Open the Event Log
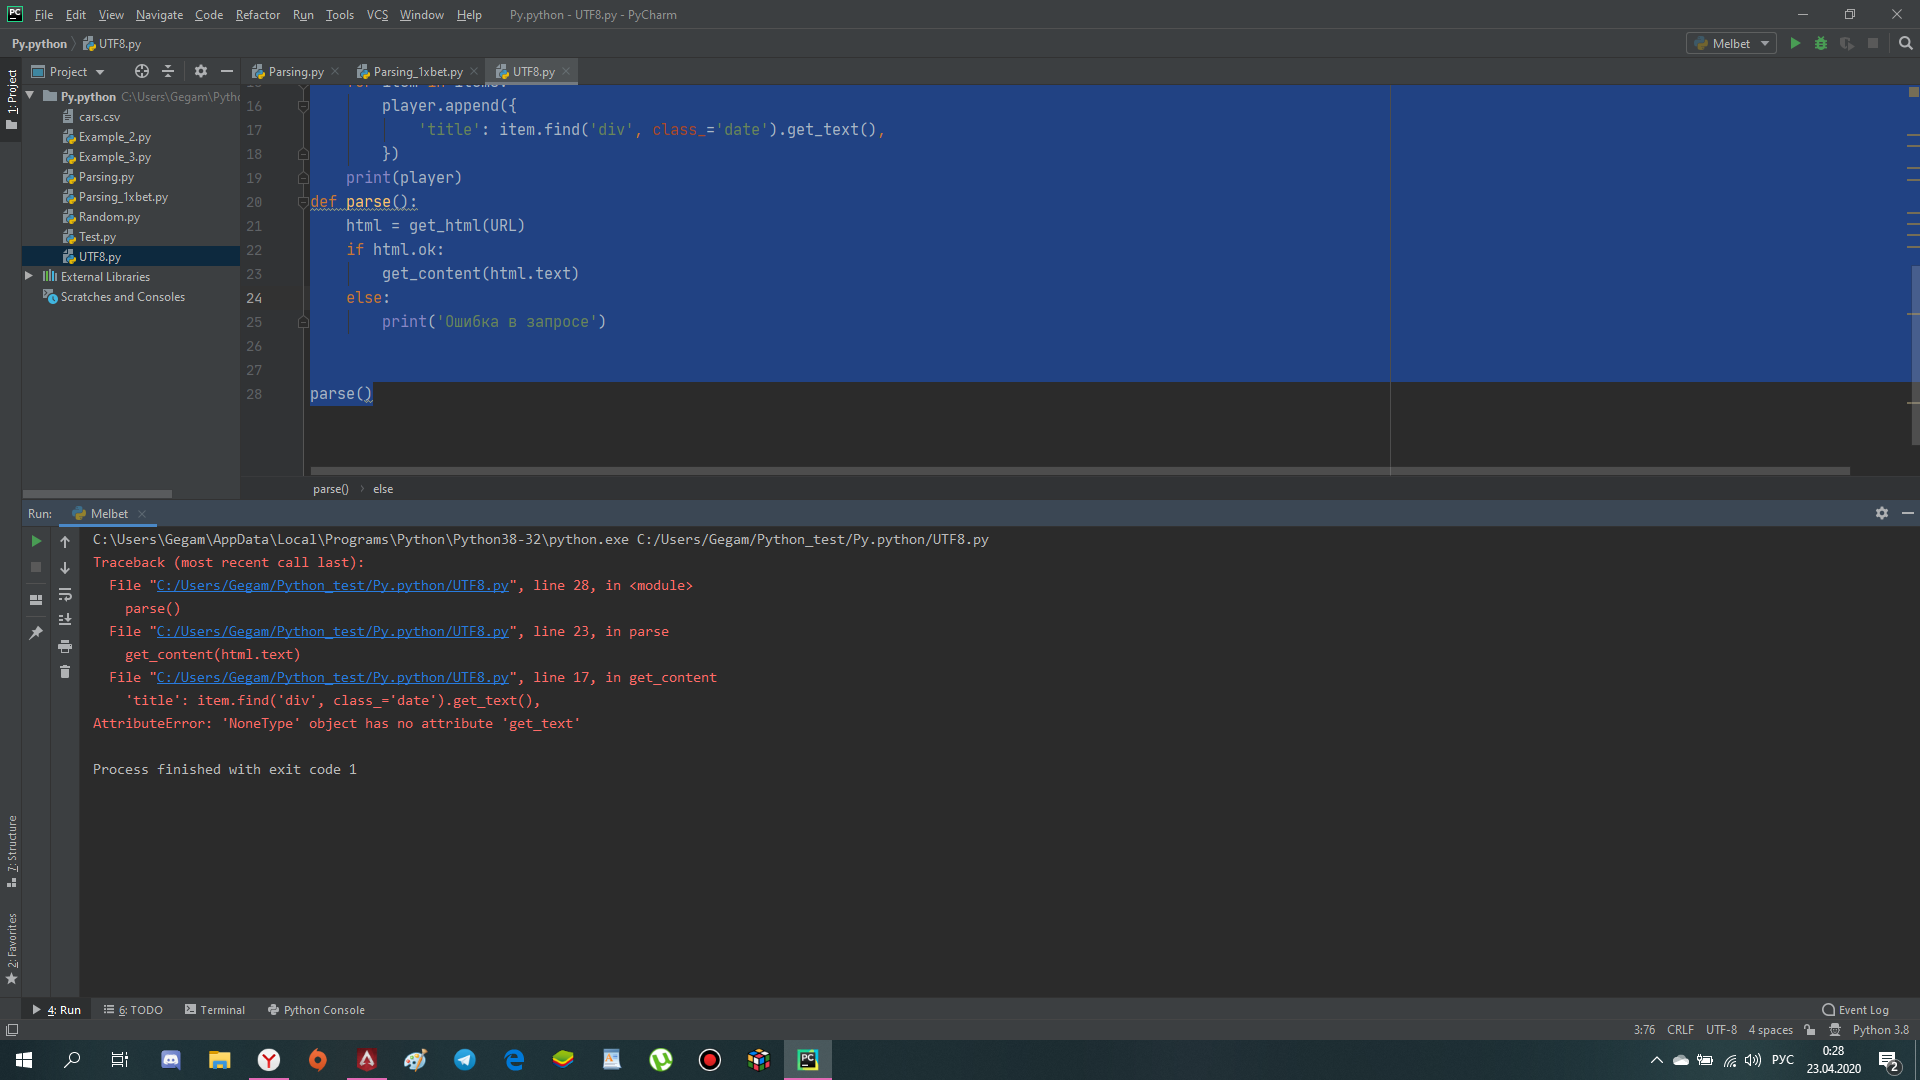This screenshot has width=1920, height=1080. point(1856,1010)
